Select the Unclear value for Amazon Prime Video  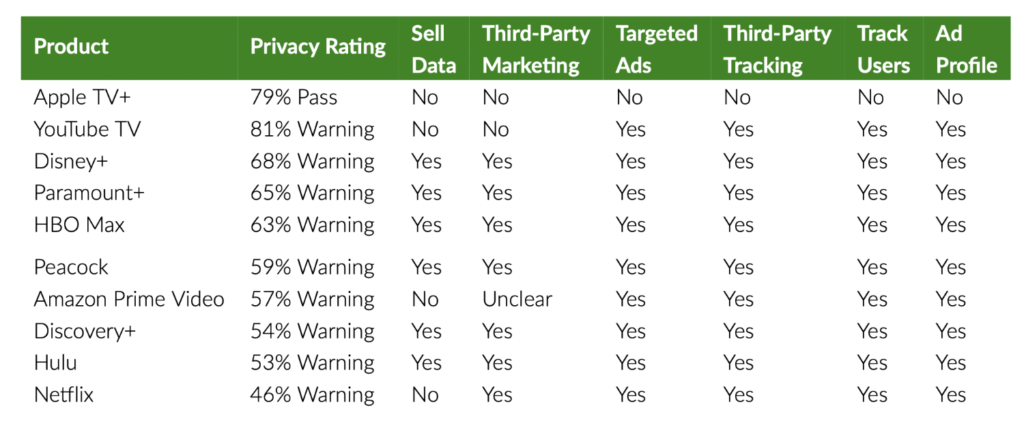(516, 299)
